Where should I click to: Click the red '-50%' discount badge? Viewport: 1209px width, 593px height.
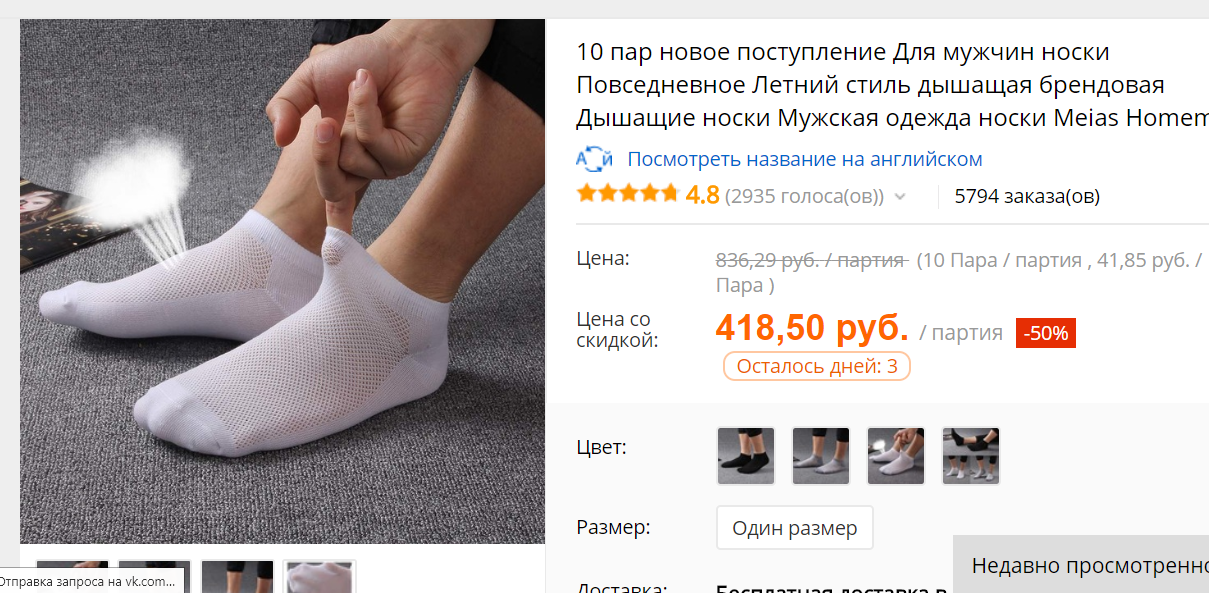click(x=1046, y=333)
